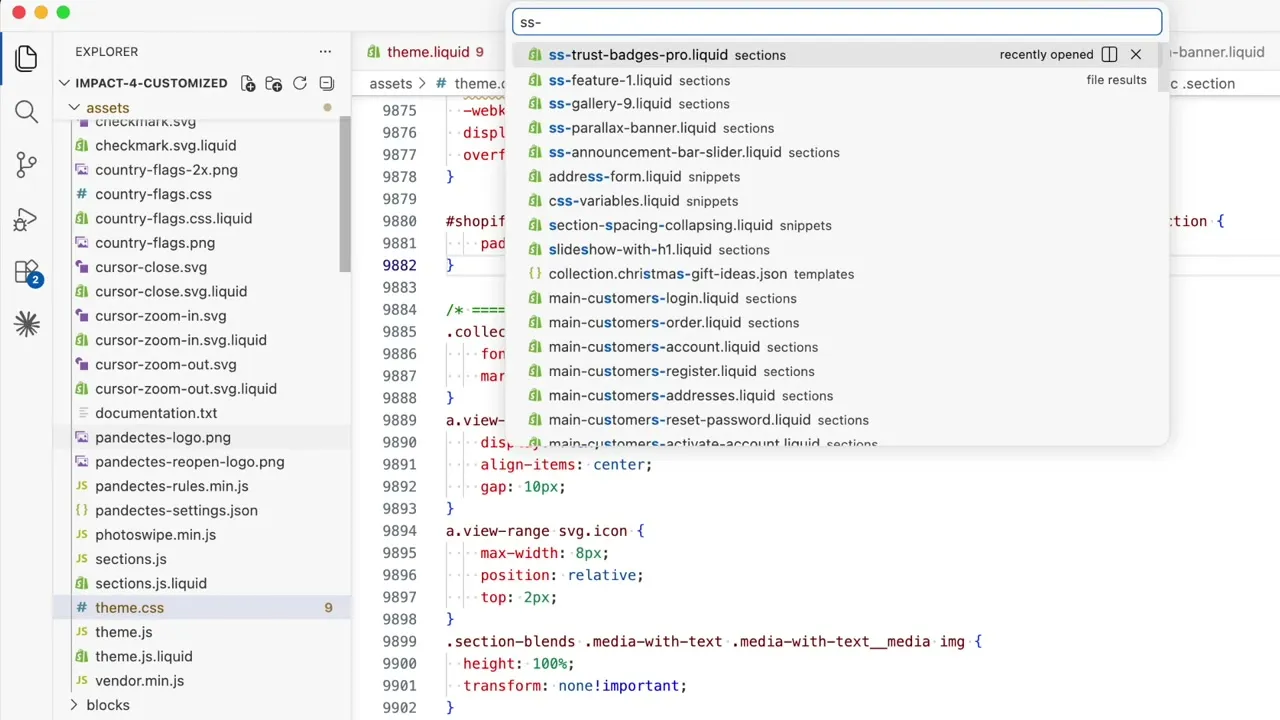Open pandectes-settings.json in Explorer
This screenshot has width=1280, height=720.
coord(176,510)
